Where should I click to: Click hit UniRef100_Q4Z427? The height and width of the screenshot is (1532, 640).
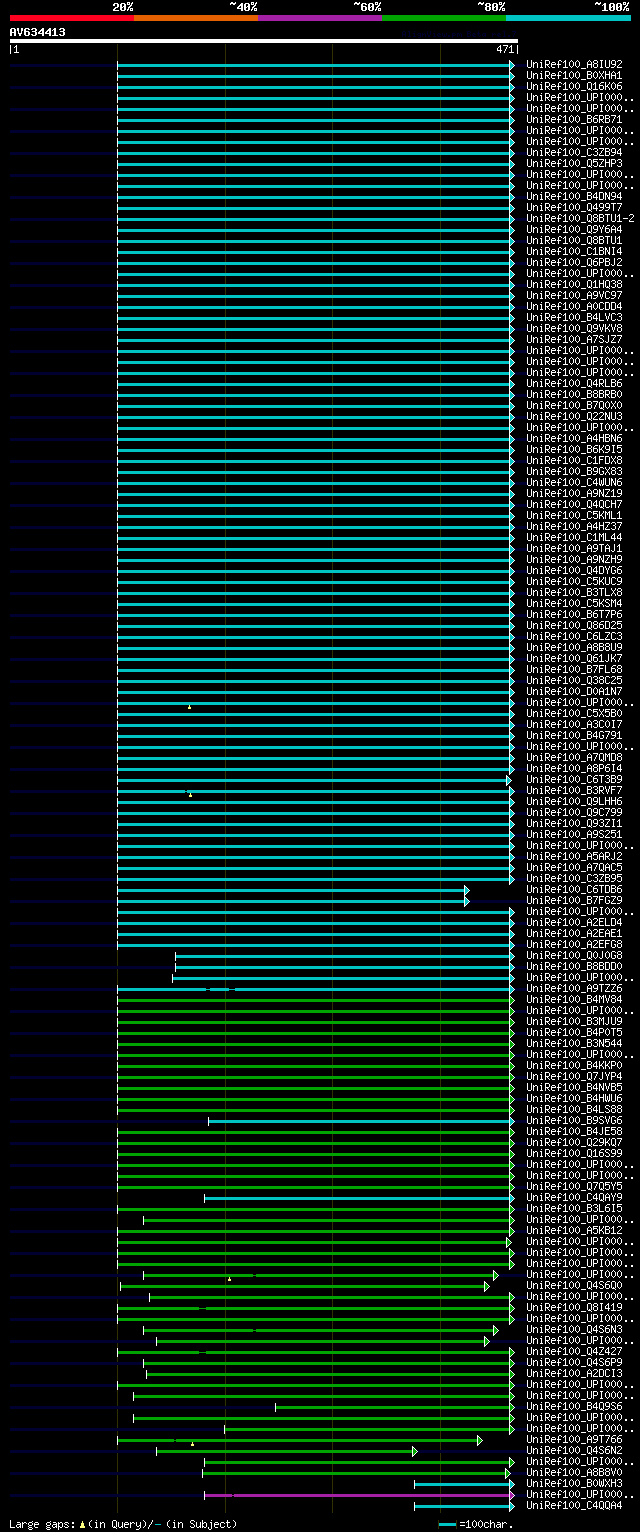click(574, 1351)
